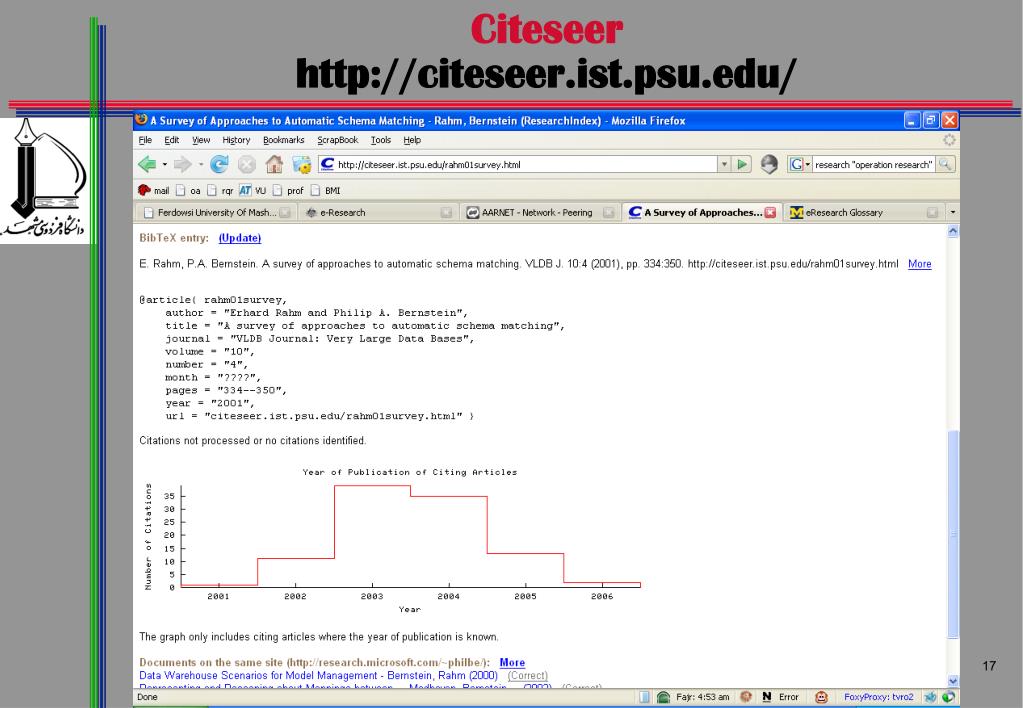Screen dimensions: 1023x708
Task: Click the (Correct) link after Bernstein, Rahm
Action: pyautogui.click(x=528, y=675)
